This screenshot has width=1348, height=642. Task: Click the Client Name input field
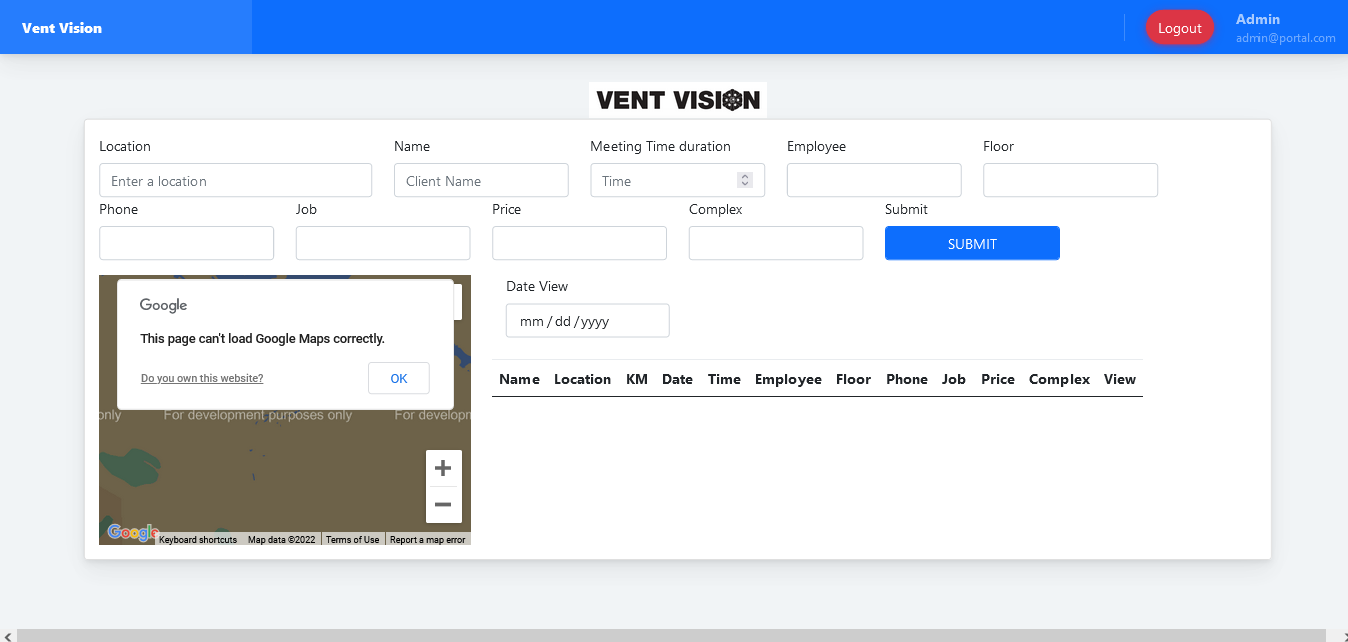(x=481, y=181)
